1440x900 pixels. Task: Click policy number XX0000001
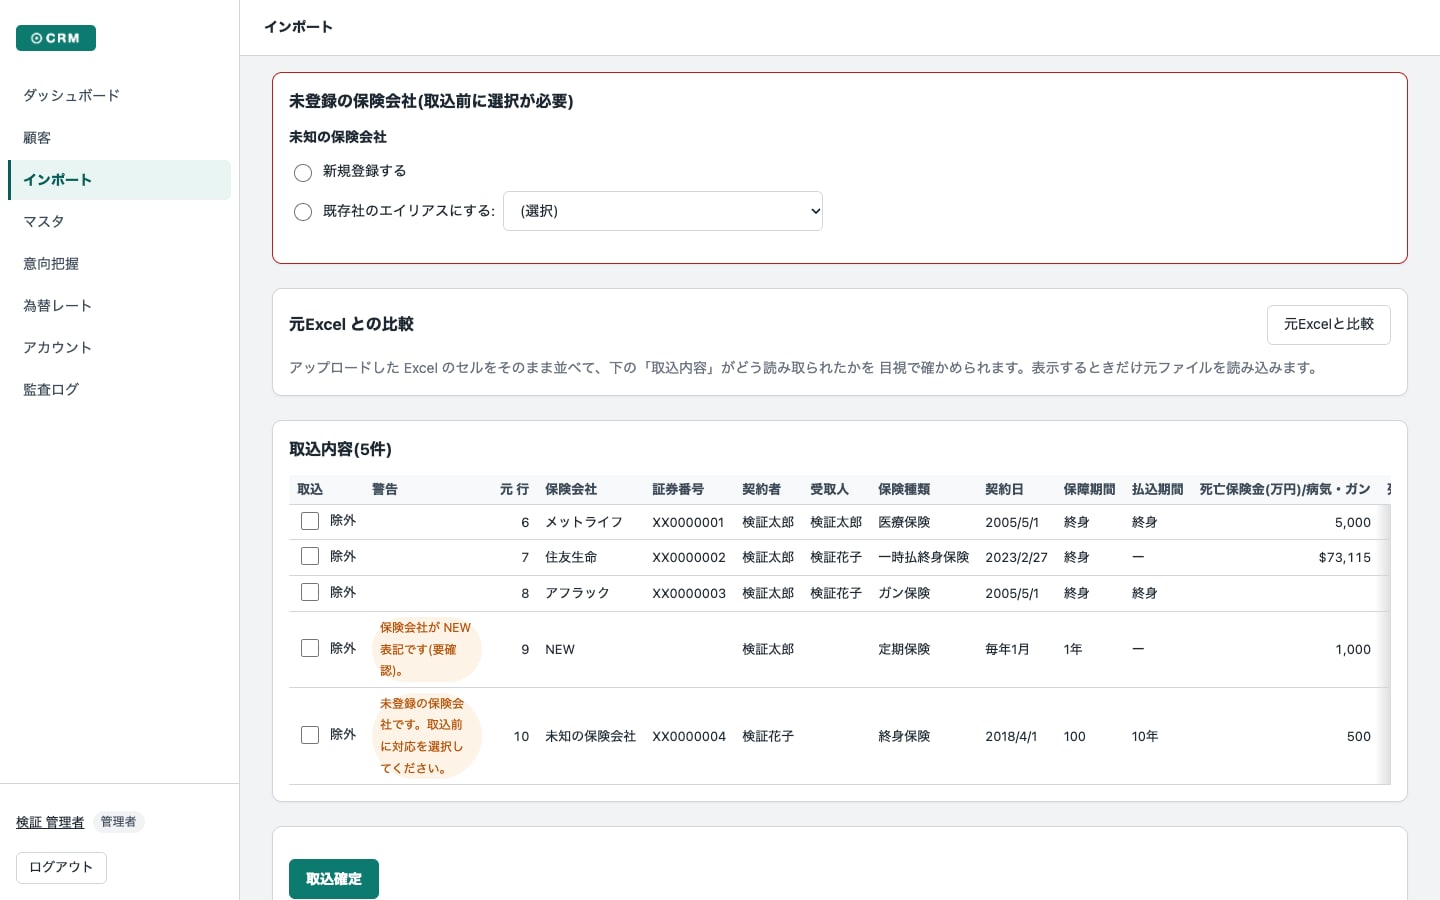tap(688, 522)
